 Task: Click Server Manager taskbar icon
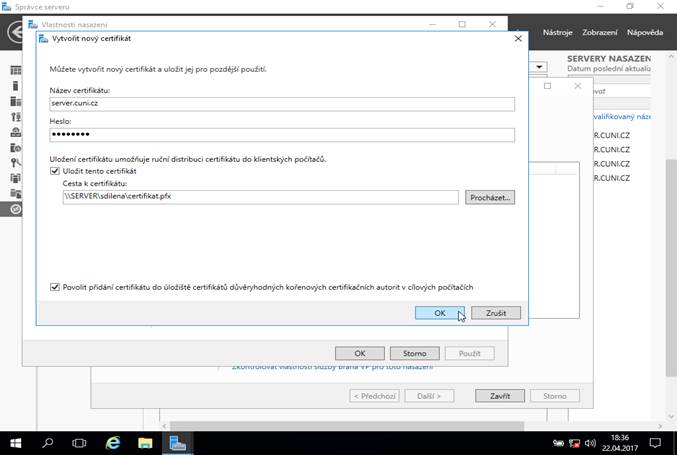[177, 443]
